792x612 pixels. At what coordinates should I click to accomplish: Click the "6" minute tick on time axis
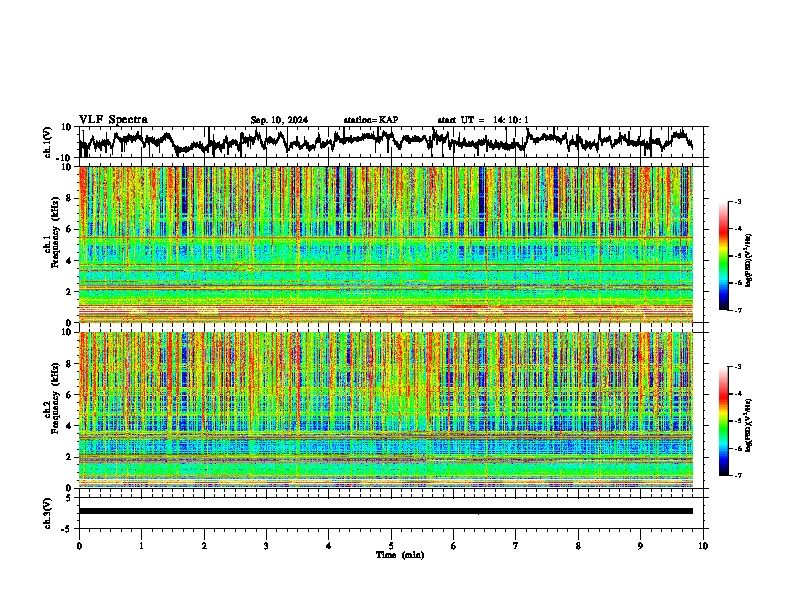tap(454, 546)
